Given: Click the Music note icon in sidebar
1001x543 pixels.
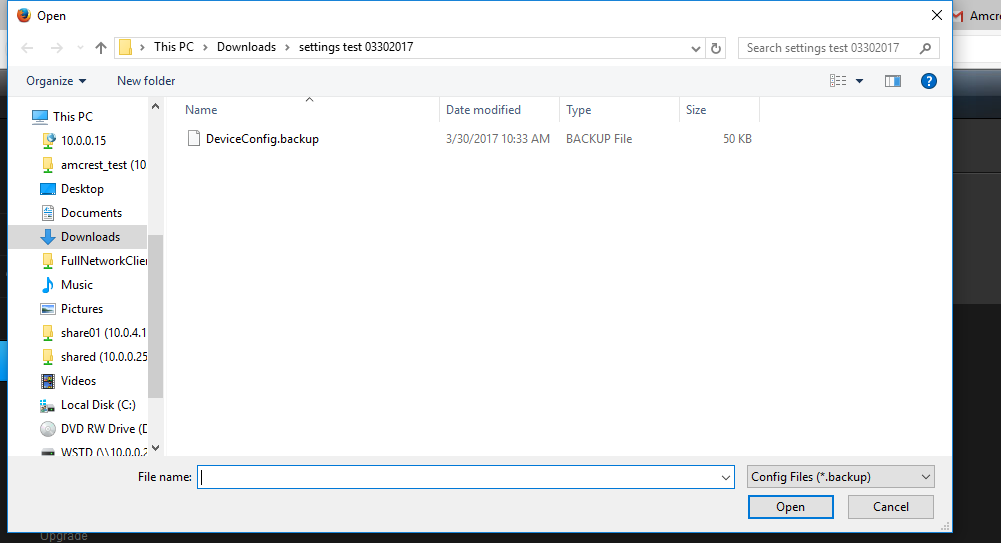Looking at the screenshot, I should pyautogui.click(x=48, y=285).
